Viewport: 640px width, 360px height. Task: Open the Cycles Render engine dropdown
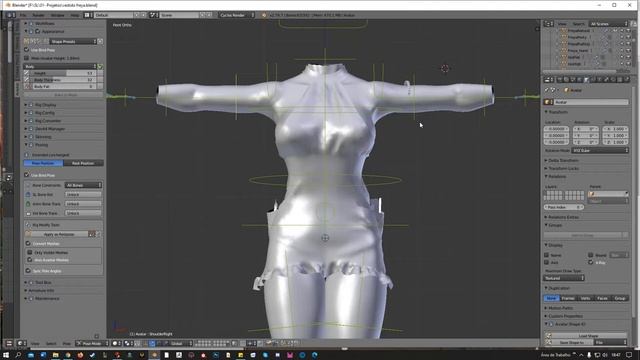[x=237, y=15]
